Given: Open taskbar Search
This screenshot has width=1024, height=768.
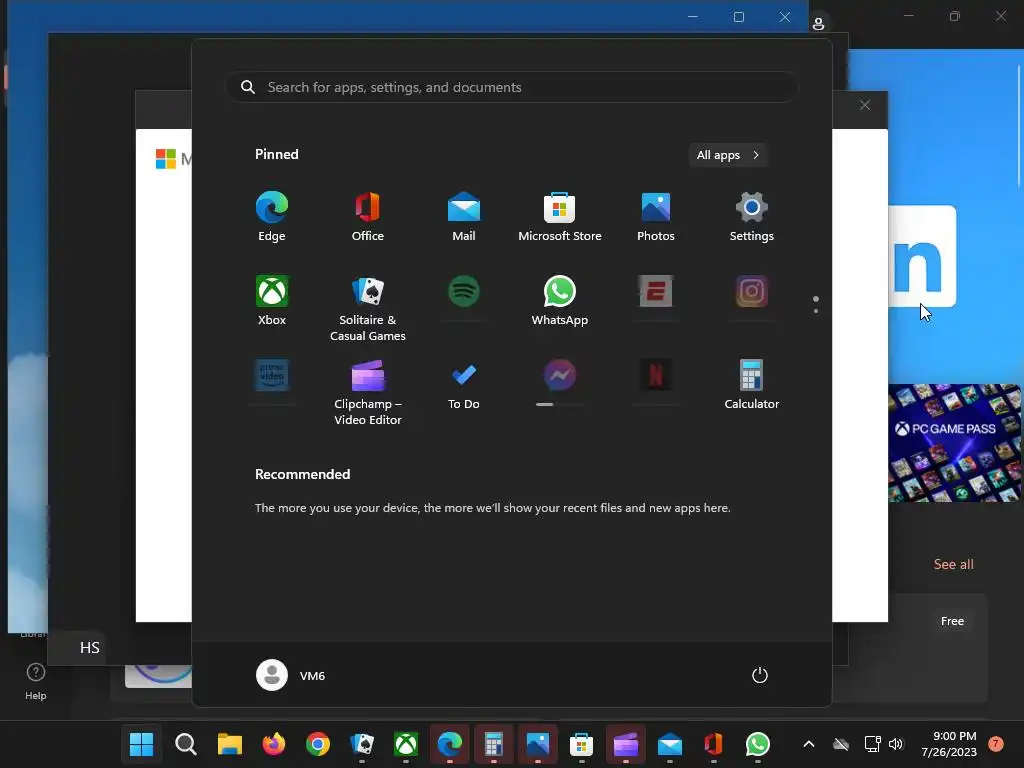Looking at the screenshot, I should click(x=185, y=744).
